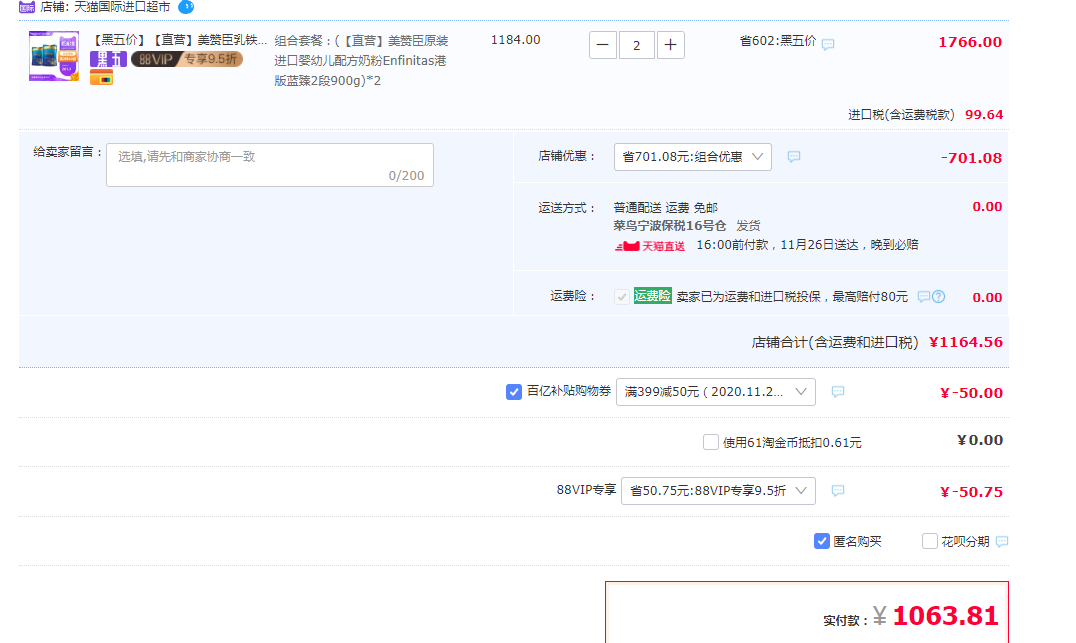Open the info bubble beside 88VIP dropdown
The width and height of the screenshot is (1076, 643).
[838, 490]
